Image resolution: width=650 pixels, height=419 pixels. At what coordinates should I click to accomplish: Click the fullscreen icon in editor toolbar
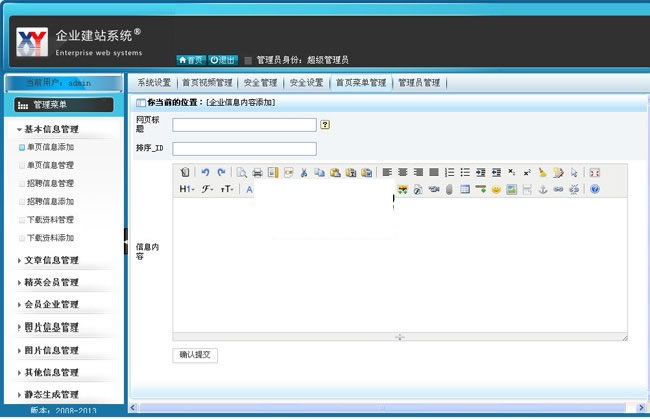coord(594,172)
